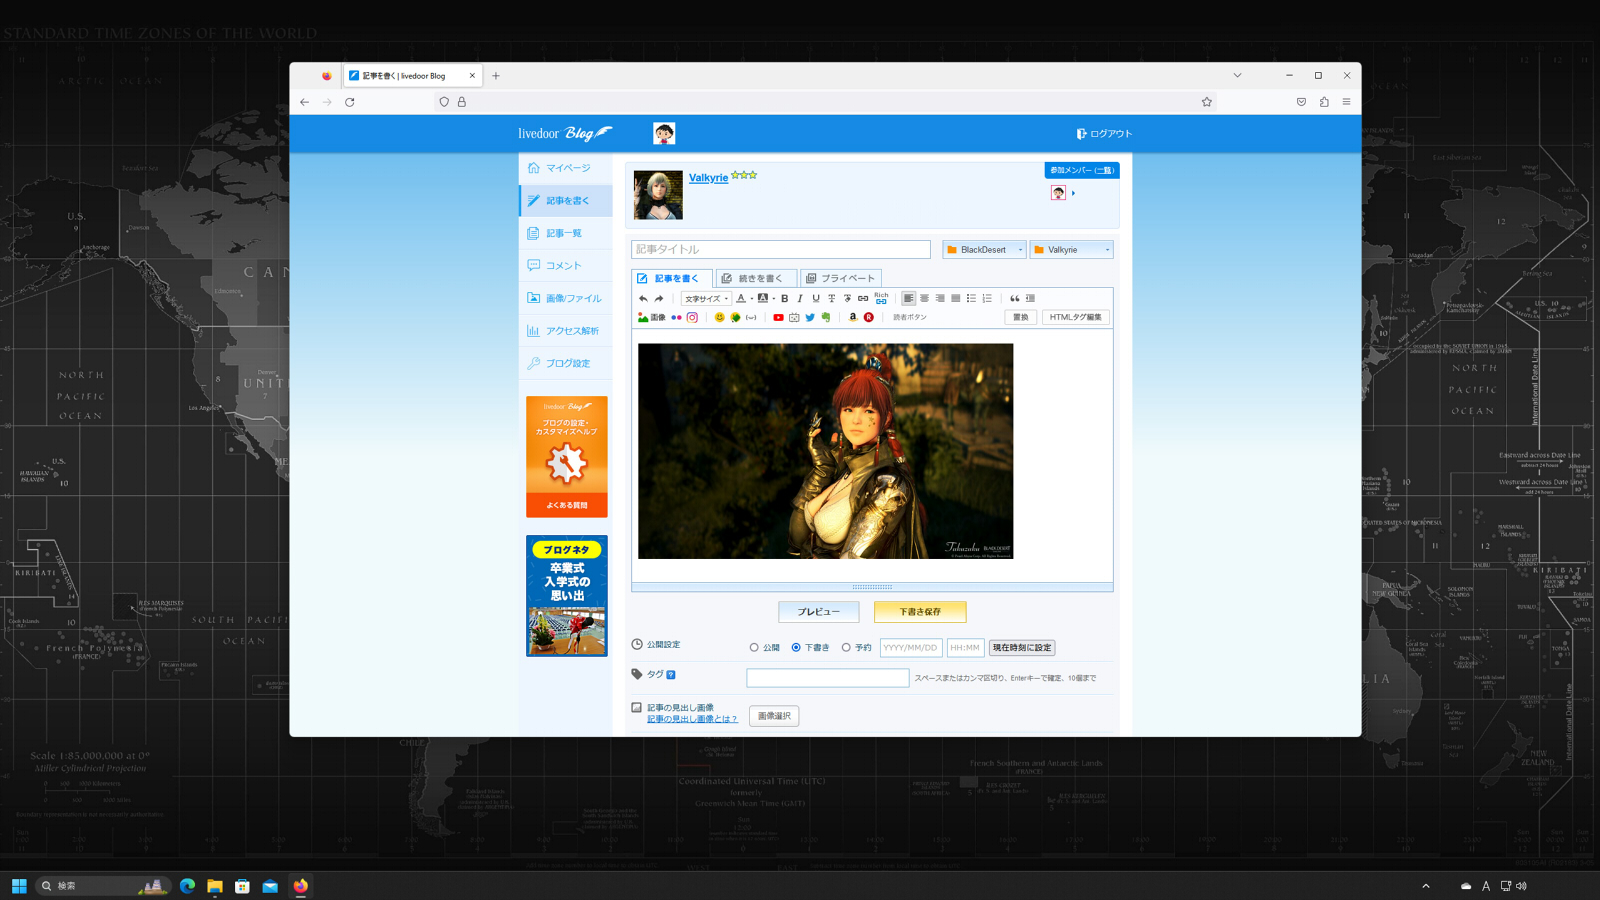Insert an Evernote clip
Viewport: 1600px width, 900px height.
(x=826, y=317)
